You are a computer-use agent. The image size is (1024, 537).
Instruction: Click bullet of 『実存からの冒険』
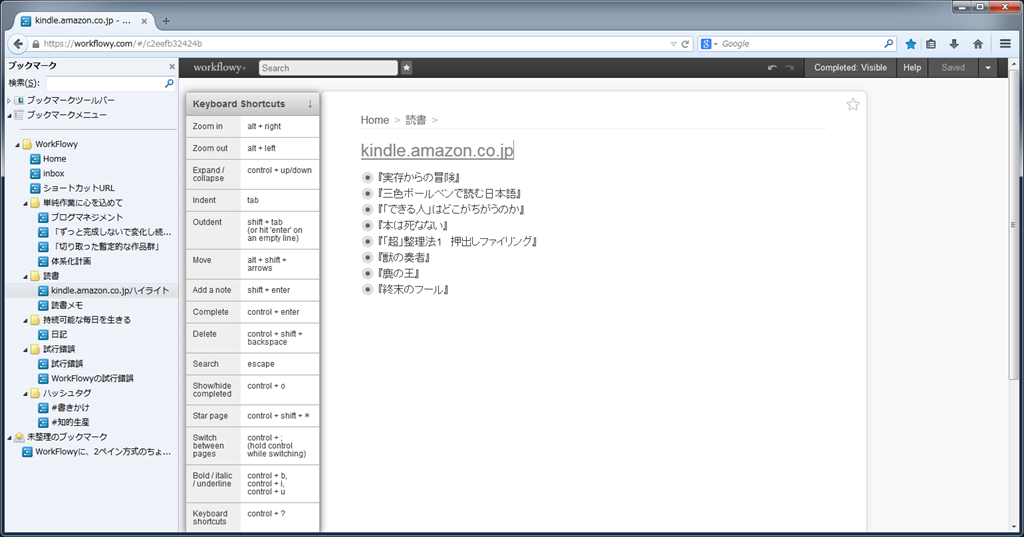click(x=367, y=177)
